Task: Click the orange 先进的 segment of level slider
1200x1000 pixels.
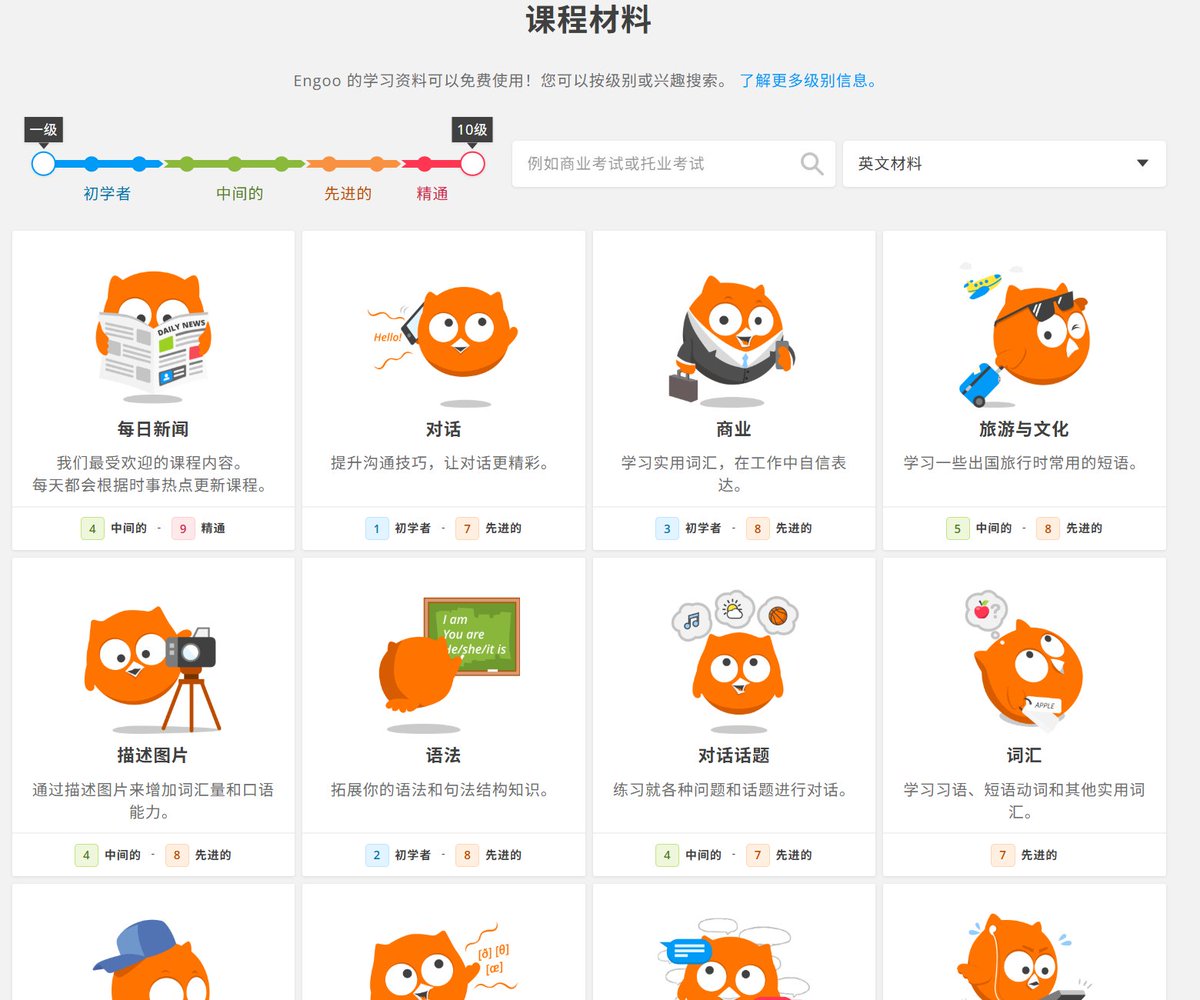Action: [353, 164]
